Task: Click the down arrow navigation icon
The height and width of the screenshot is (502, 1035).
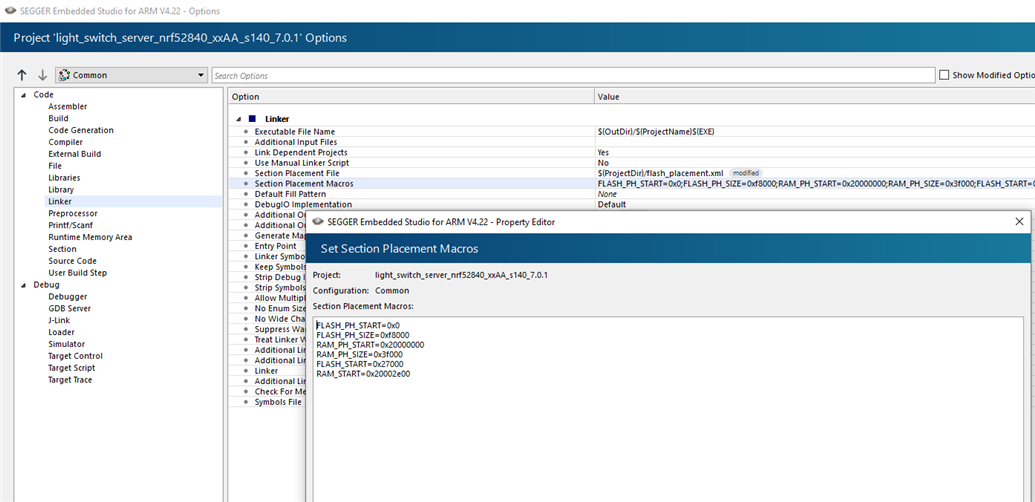Action: 42,75
